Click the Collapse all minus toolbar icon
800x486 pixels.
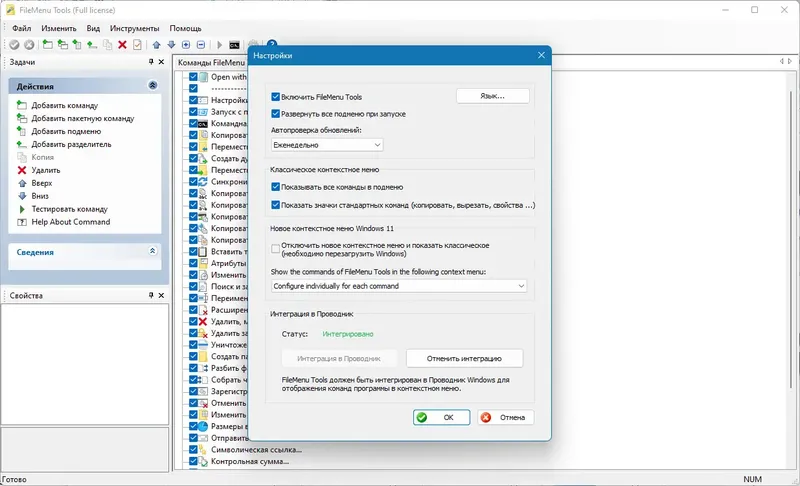tap(201, 45)
